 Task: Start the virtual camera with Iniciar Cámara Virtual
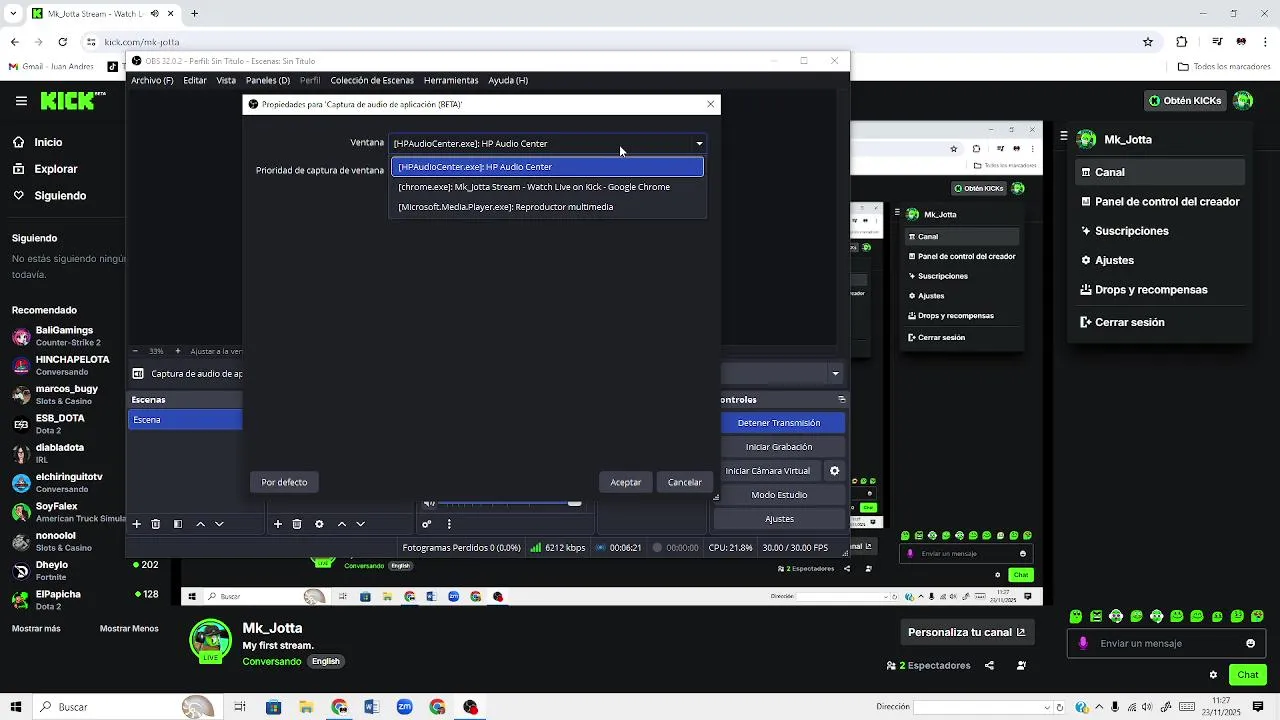768,471
